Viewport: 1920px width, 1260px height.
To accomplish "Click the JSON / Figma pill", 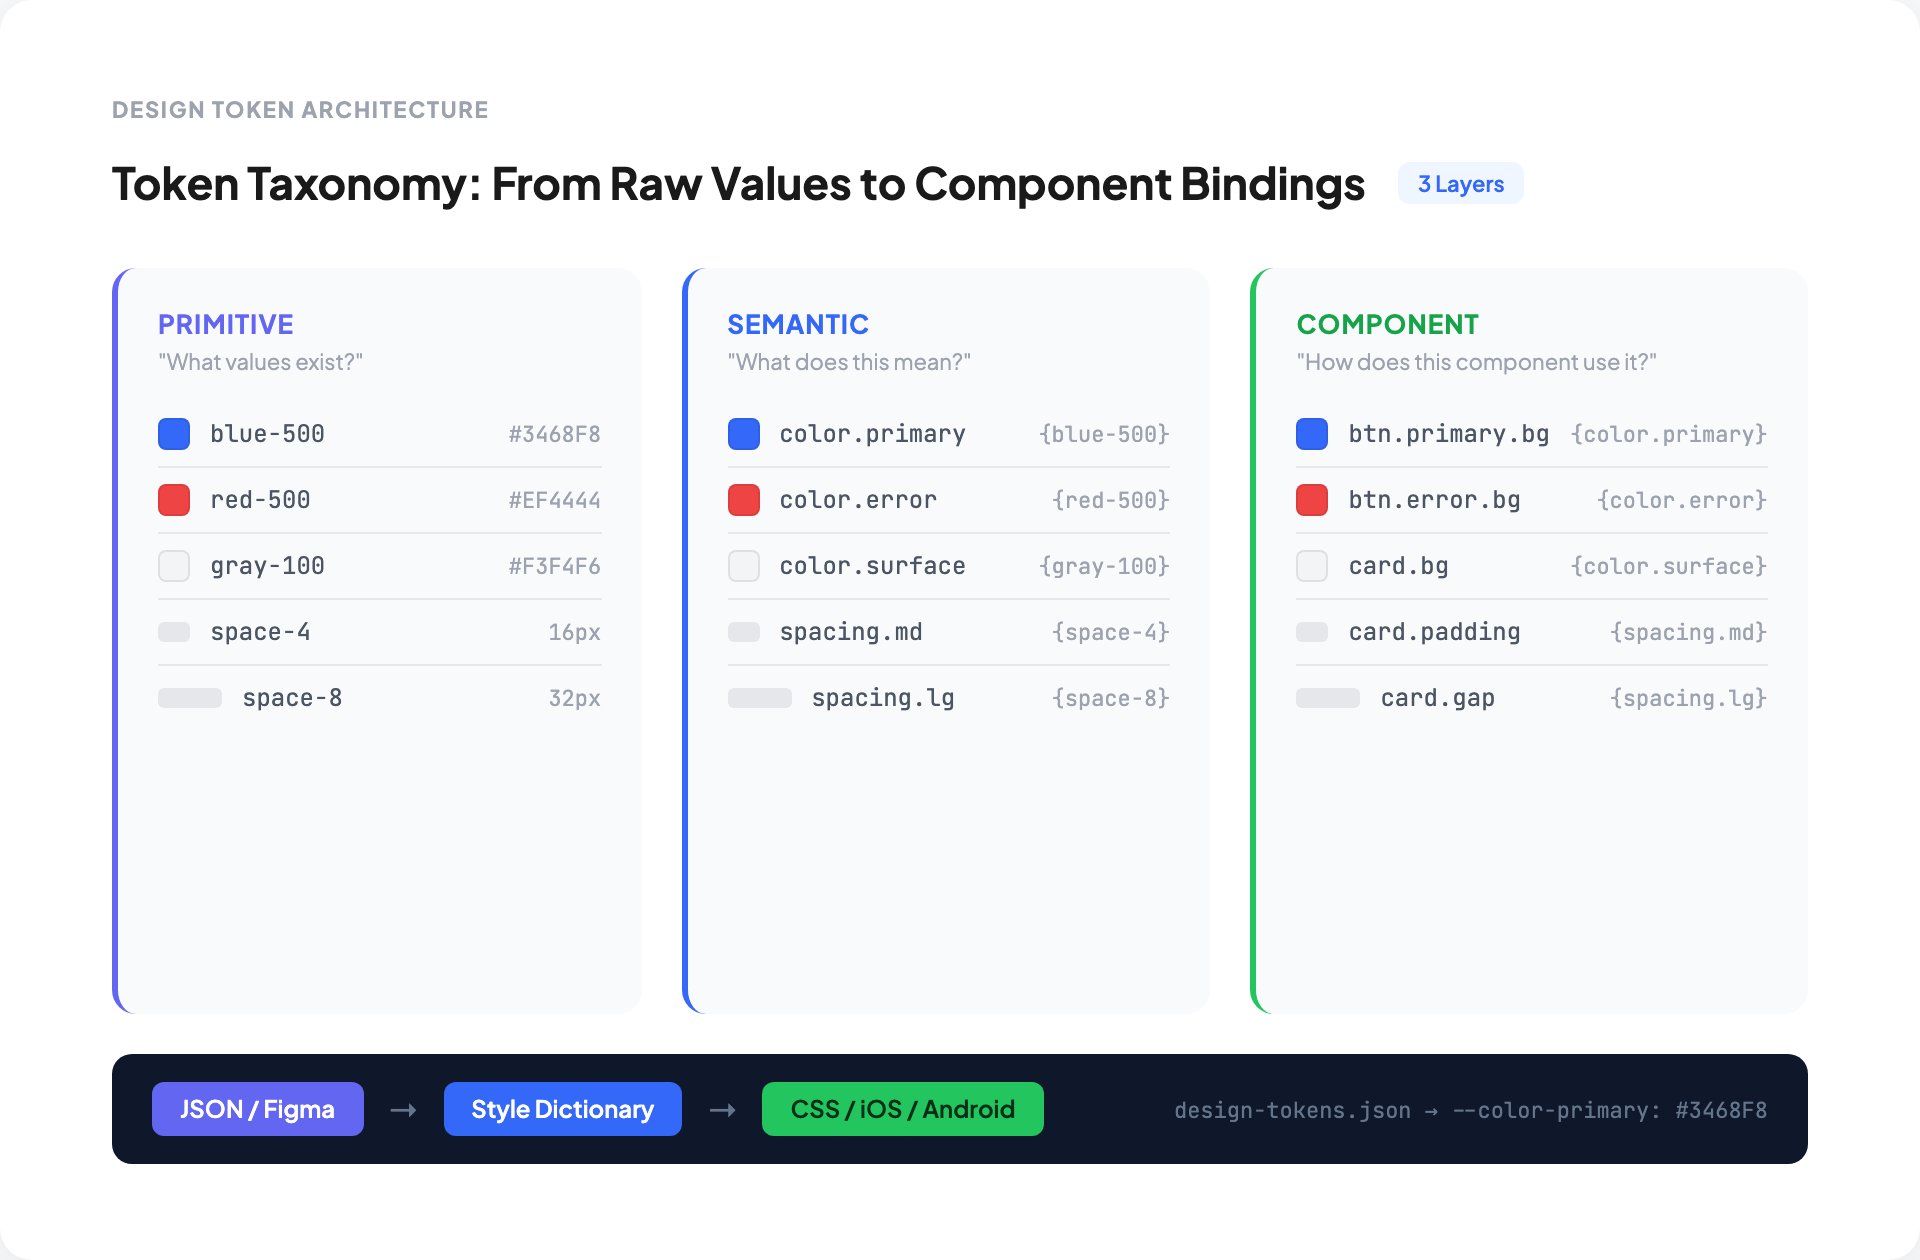I will coord(258,1109).
